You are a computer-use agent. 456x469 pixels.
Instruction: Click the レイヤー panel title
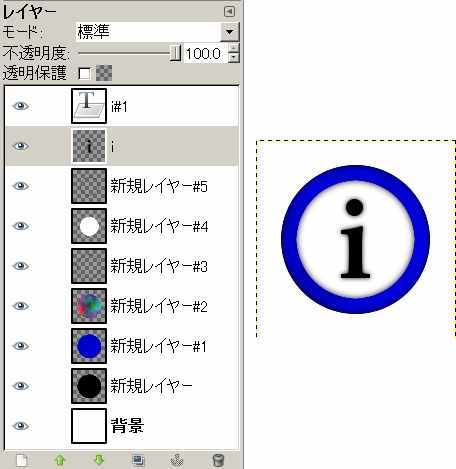click(x=29, y=12)
